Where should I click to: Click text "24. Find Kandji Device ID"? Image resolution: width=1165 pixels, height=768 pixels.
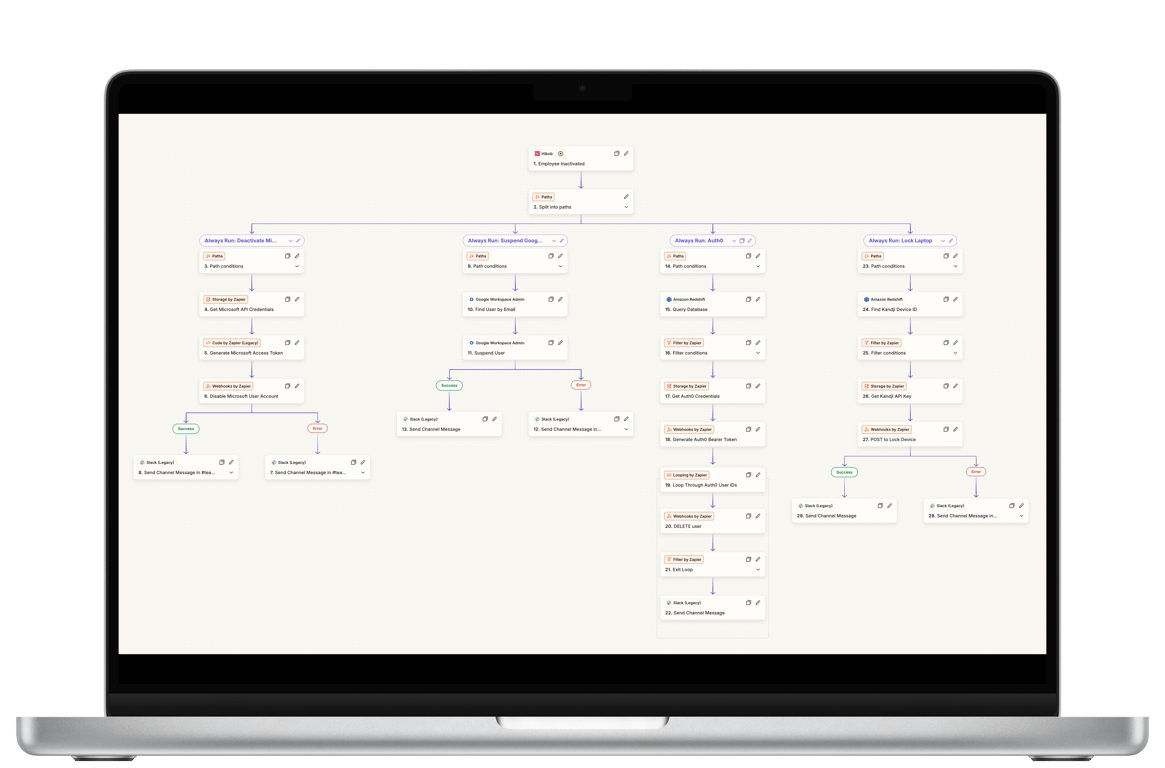tap(889, 309)
